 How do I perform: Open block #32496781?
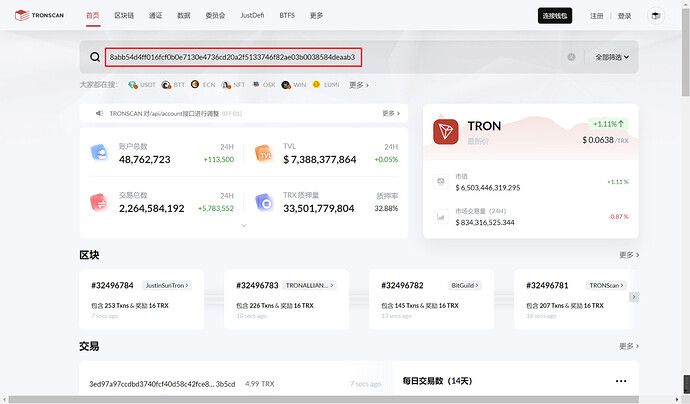click(547, 285)
